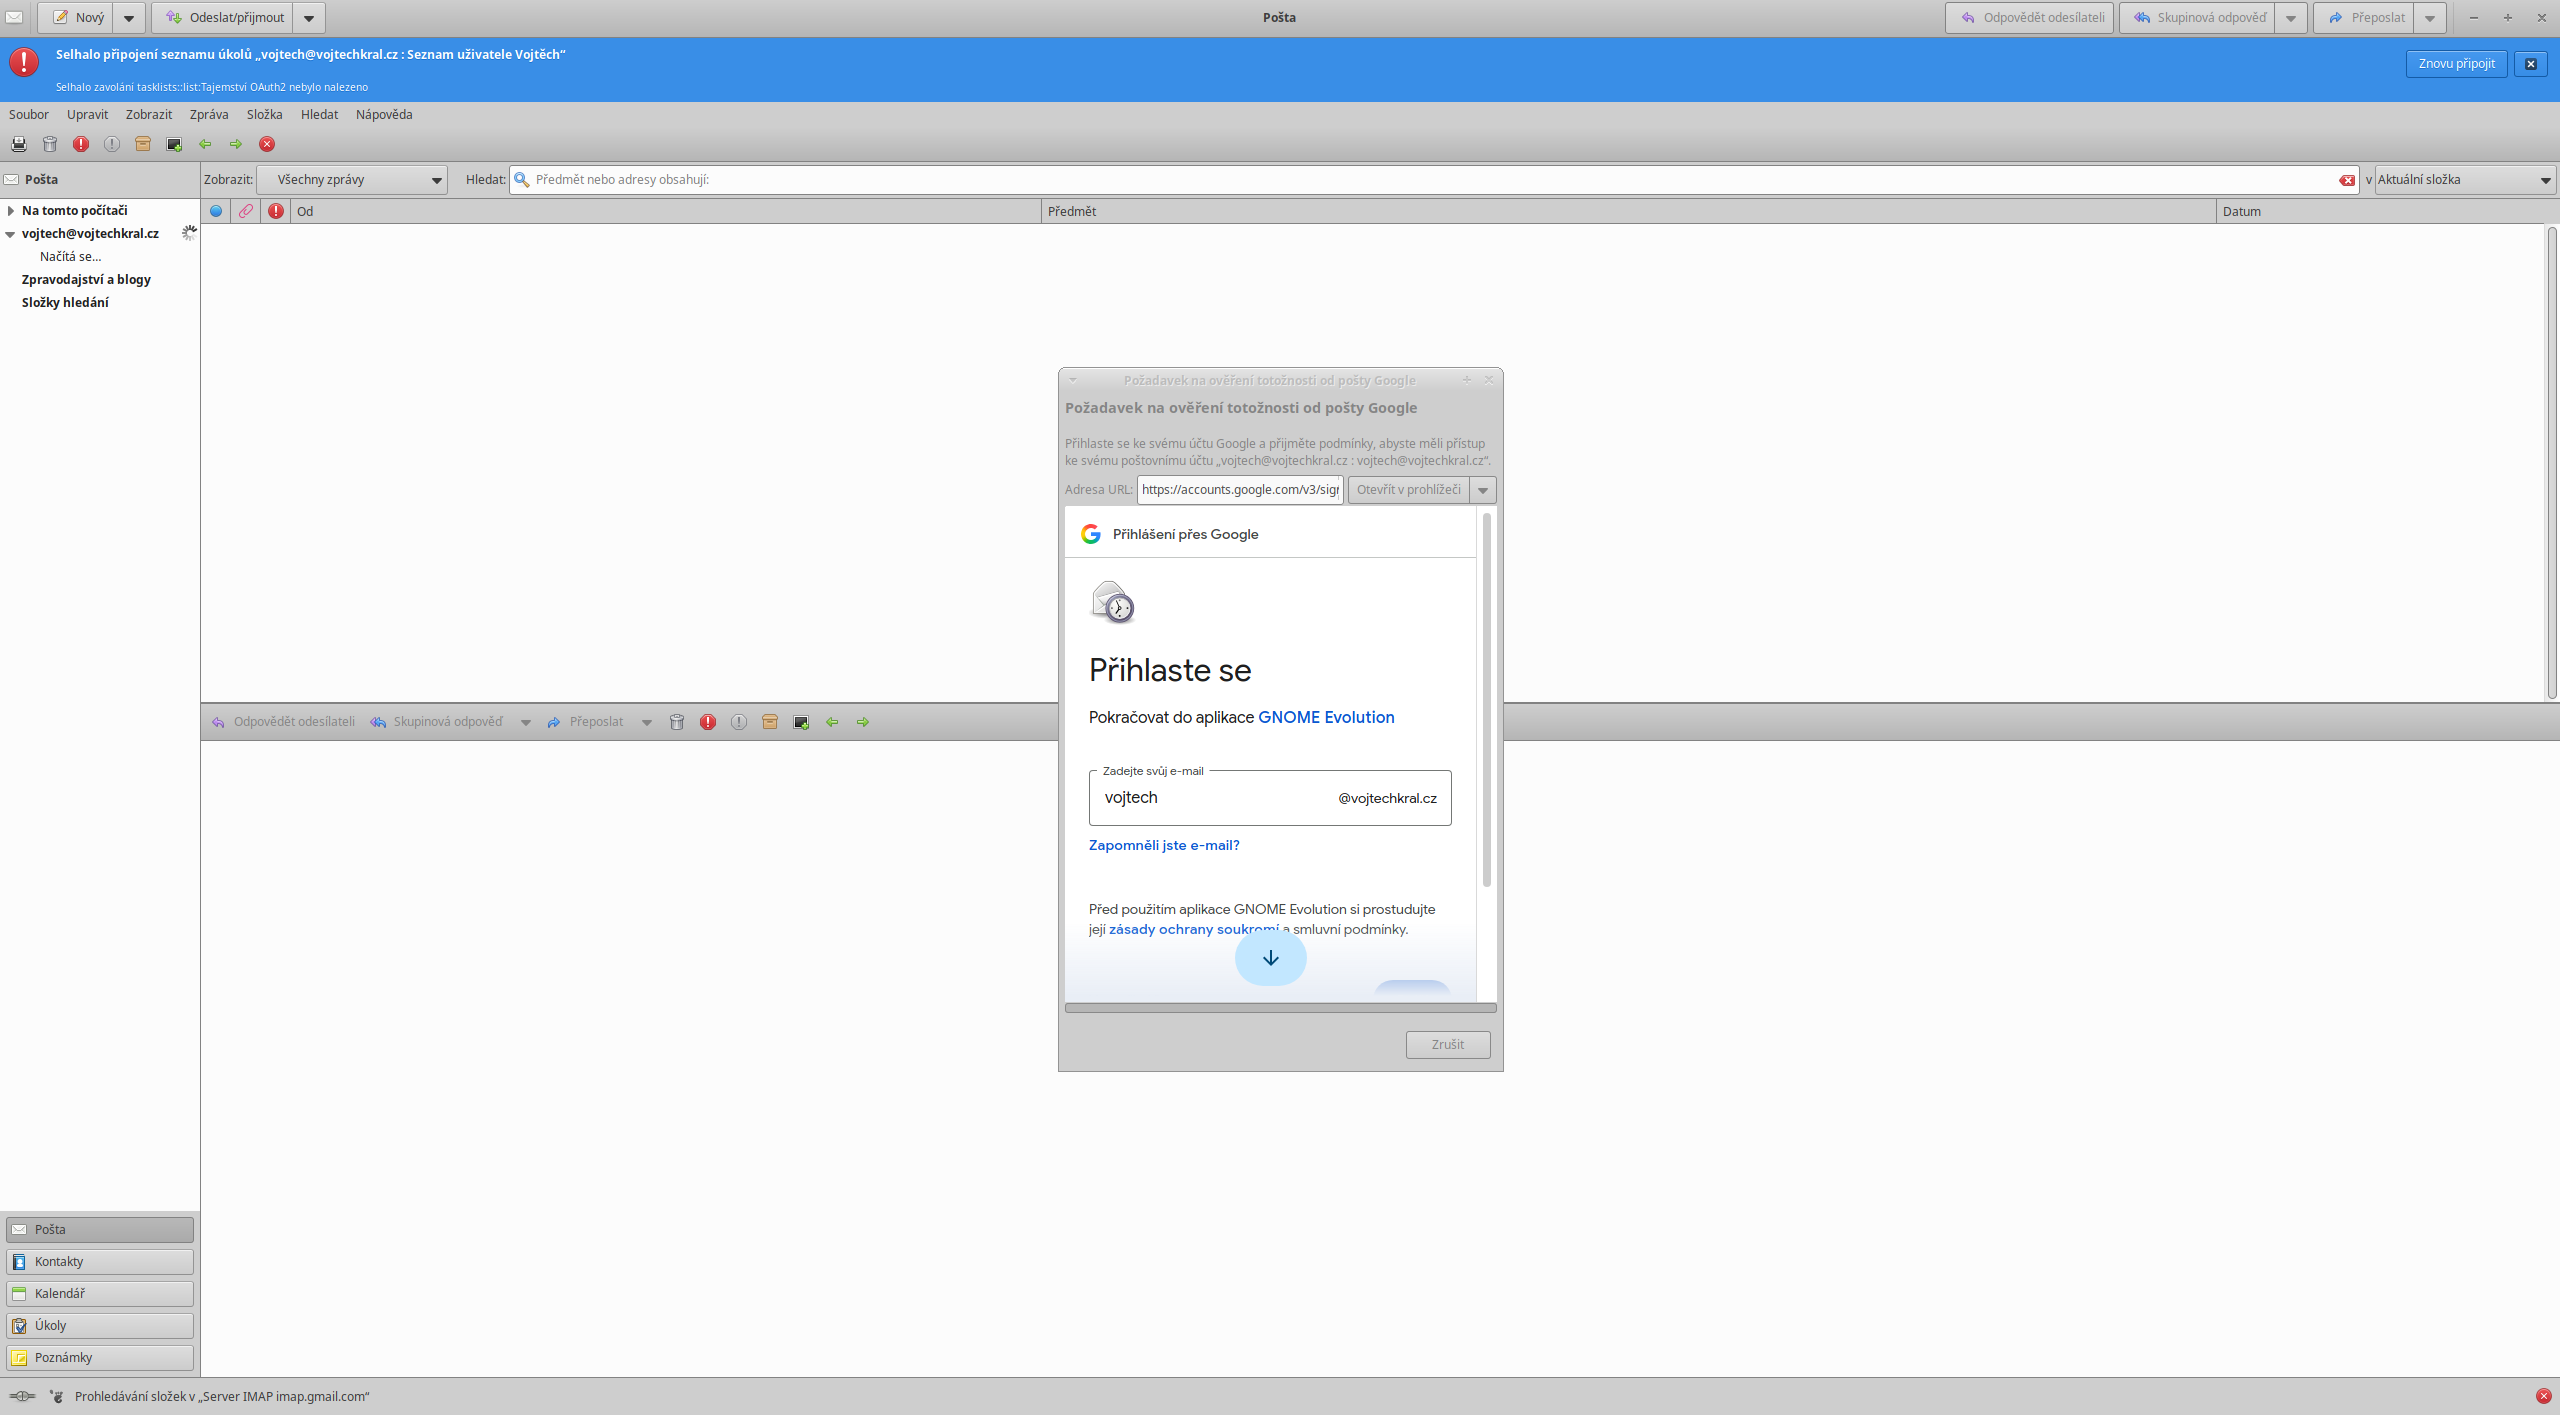This screenshot has height=1415, width=2560.
Task: Open dropdown next to Otevřít v prohlížeči
Action: (x=1483, y=490)
